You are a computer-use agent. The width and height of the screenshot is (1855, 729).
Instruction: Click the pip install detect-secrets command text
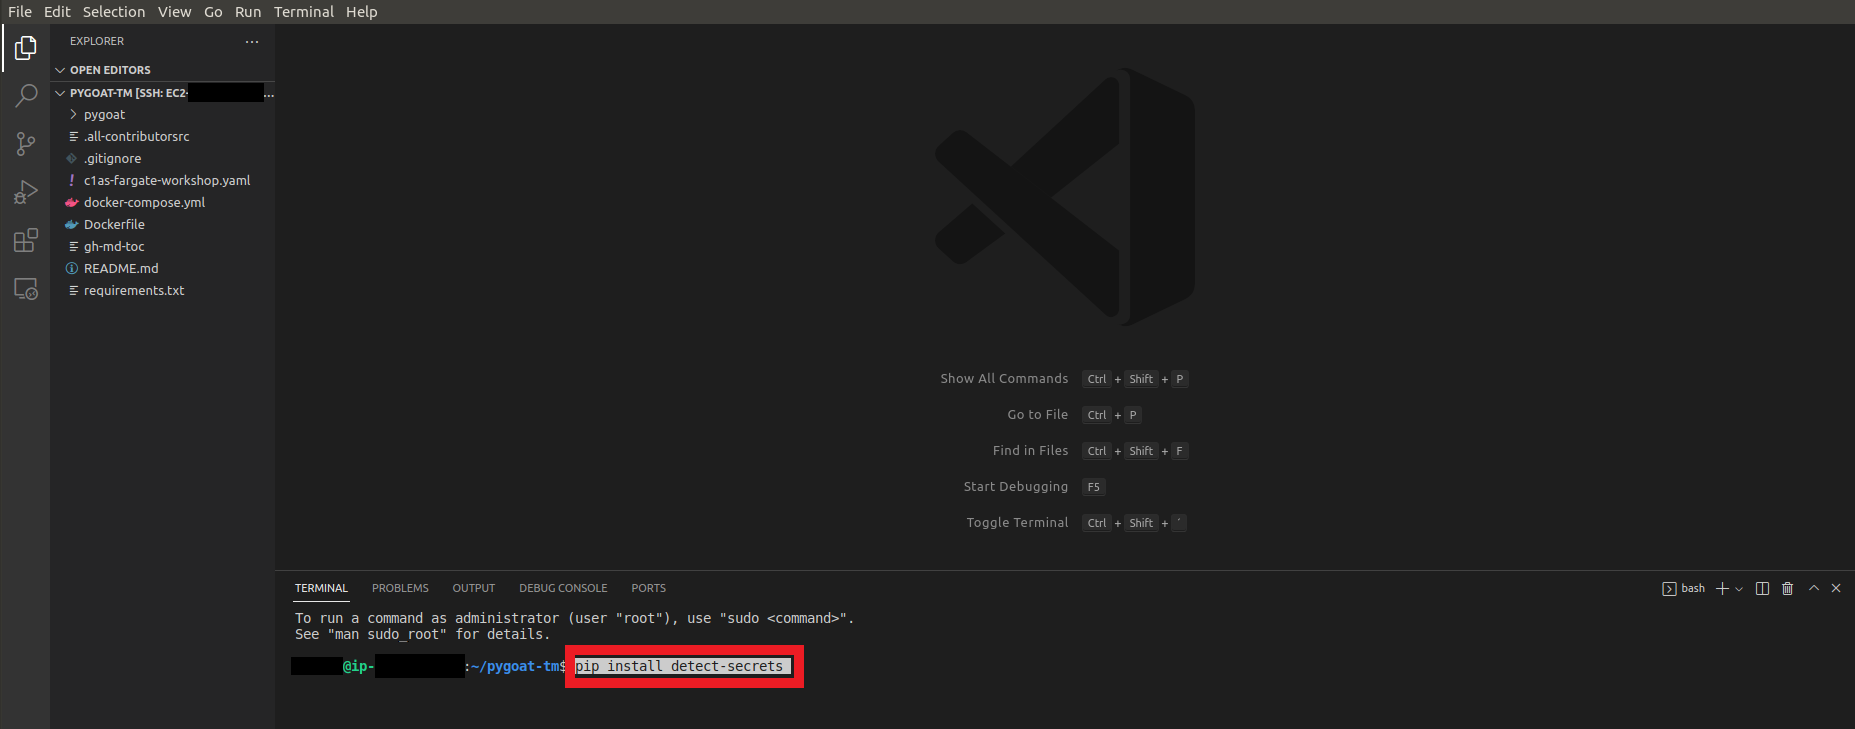tap(679, 666)
